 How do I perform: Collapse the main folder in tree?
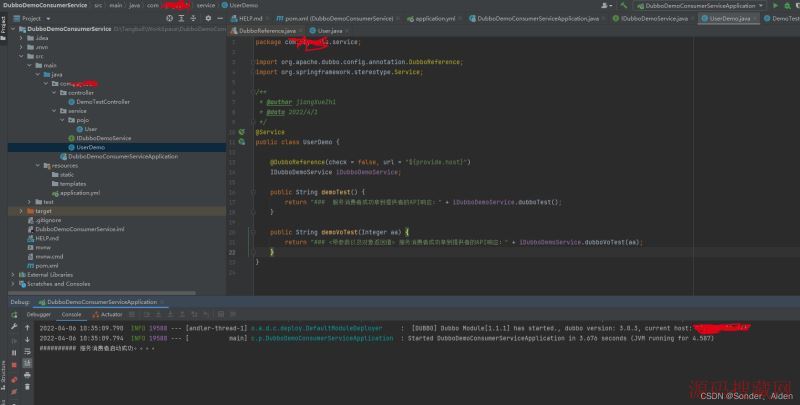click(30, 65)
